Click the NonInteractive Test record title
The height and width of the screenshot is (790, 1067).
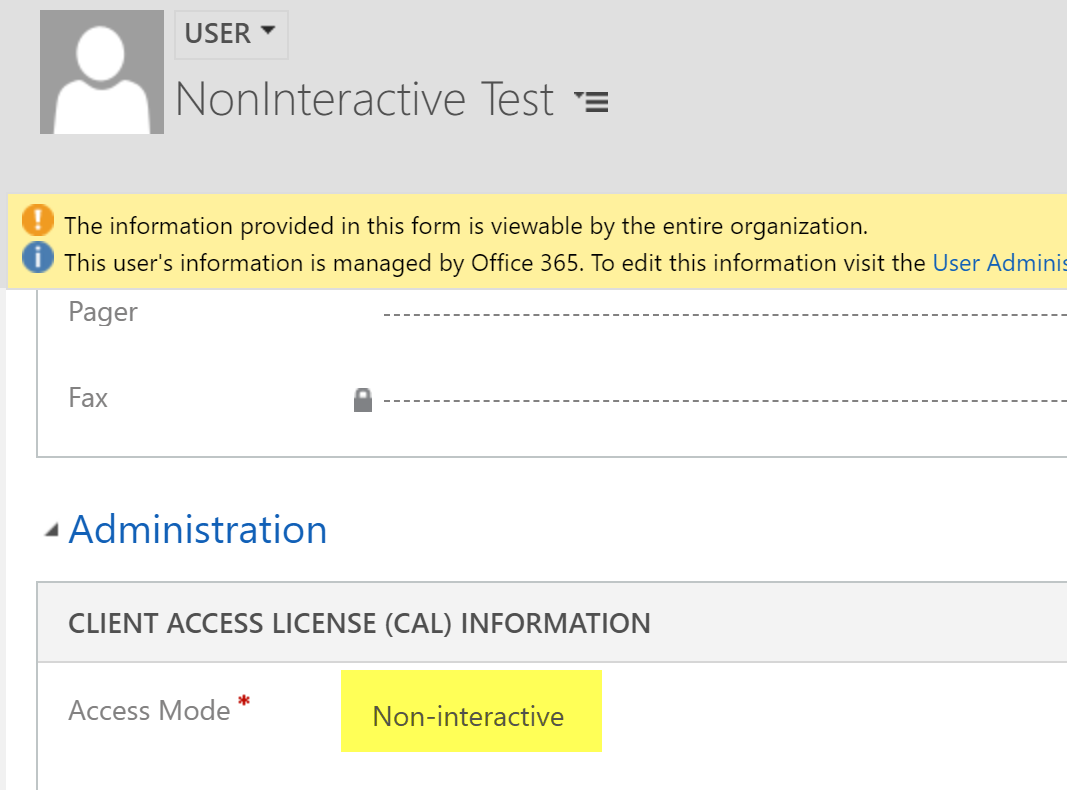click(365, 99)
